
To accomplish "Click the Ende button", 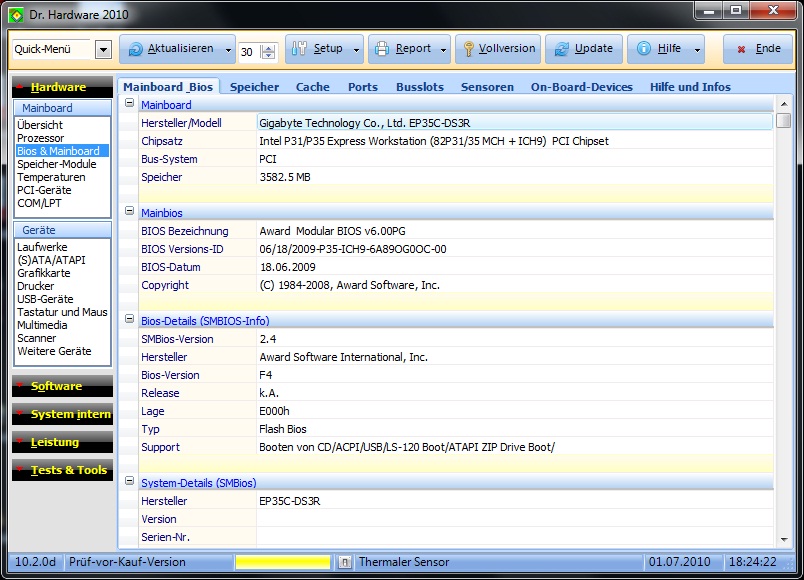I will (758, 49).
